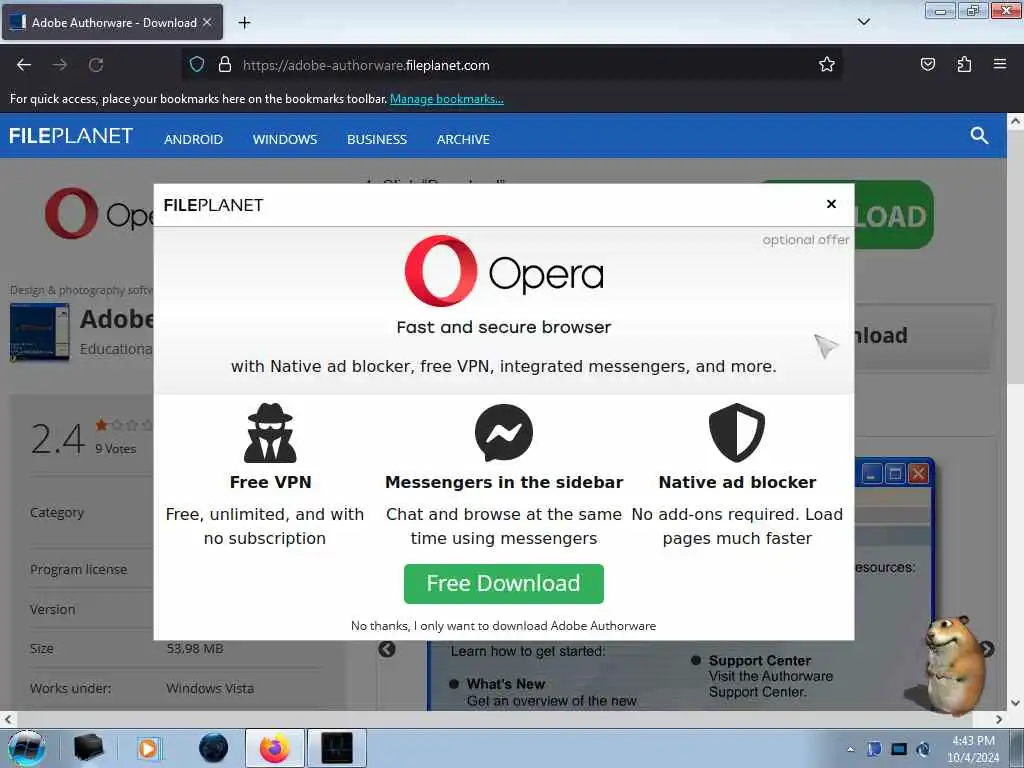
Task: Open media player taskbar icon
Action: coord(148,748)
